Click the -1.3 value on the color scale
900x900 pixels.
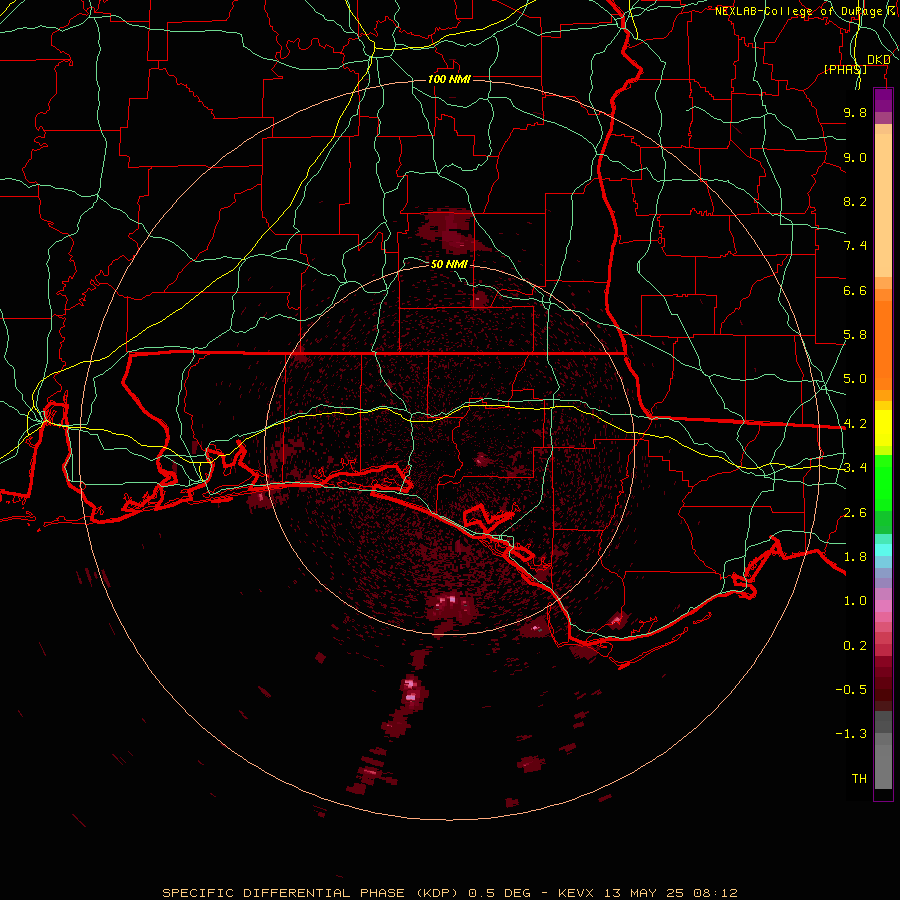click(851, 734)
